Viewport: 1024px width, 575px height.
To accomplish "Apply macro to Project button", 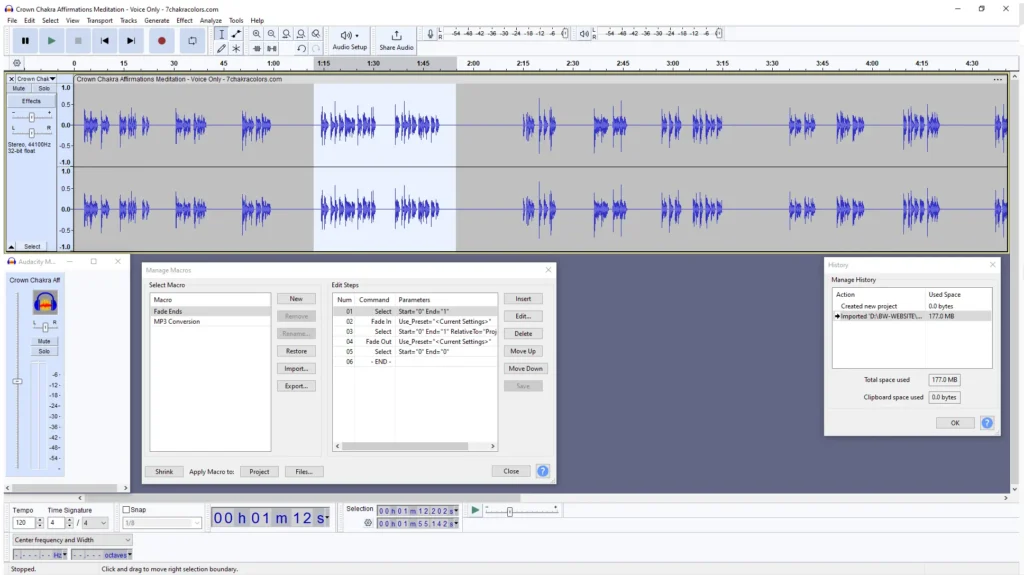I will [259, 471].
